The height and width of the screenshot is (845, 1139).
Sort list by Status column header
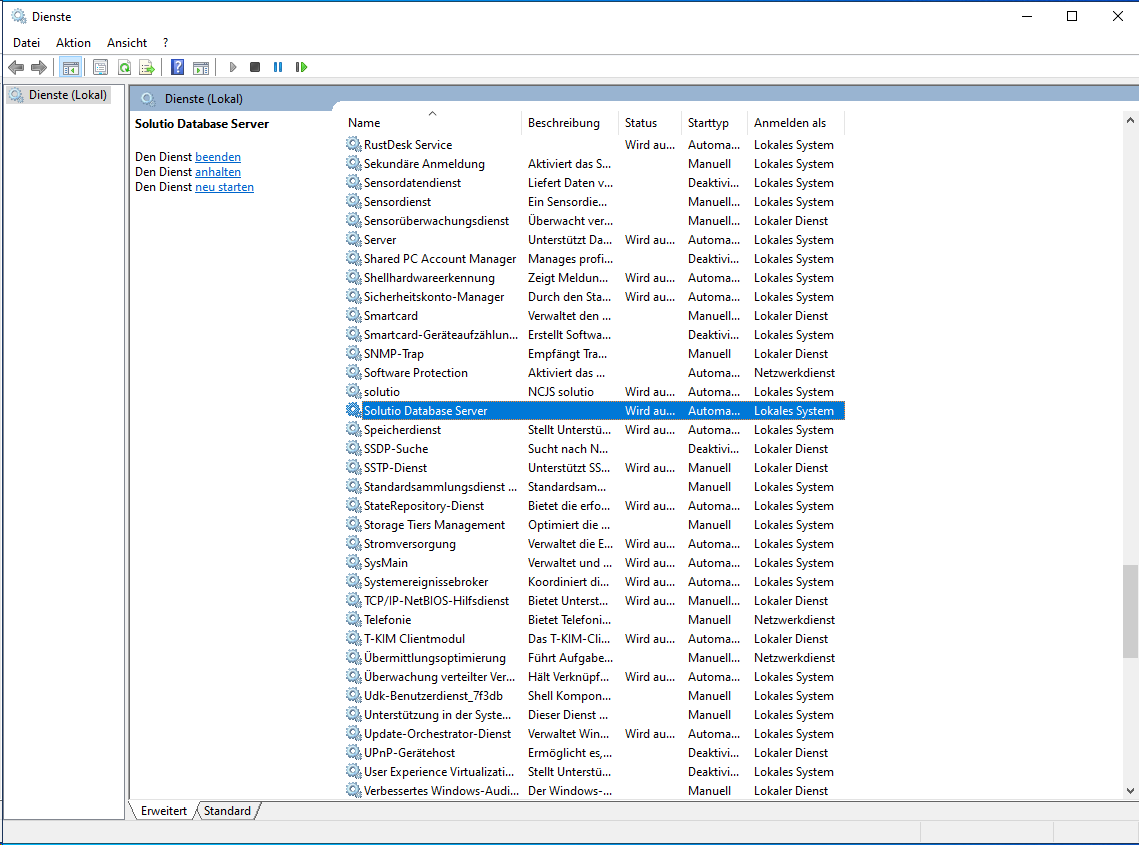point(641,123)
